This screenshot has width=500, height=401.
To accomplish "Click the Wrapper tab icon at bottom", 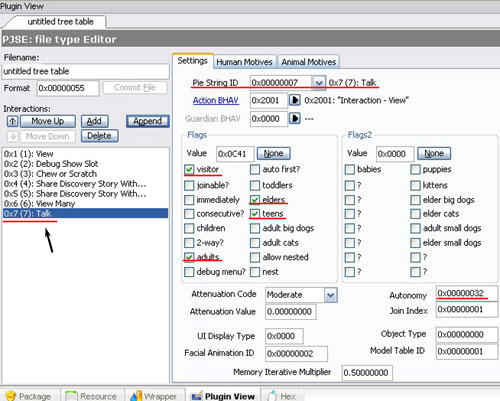I will tap(135, 396).
